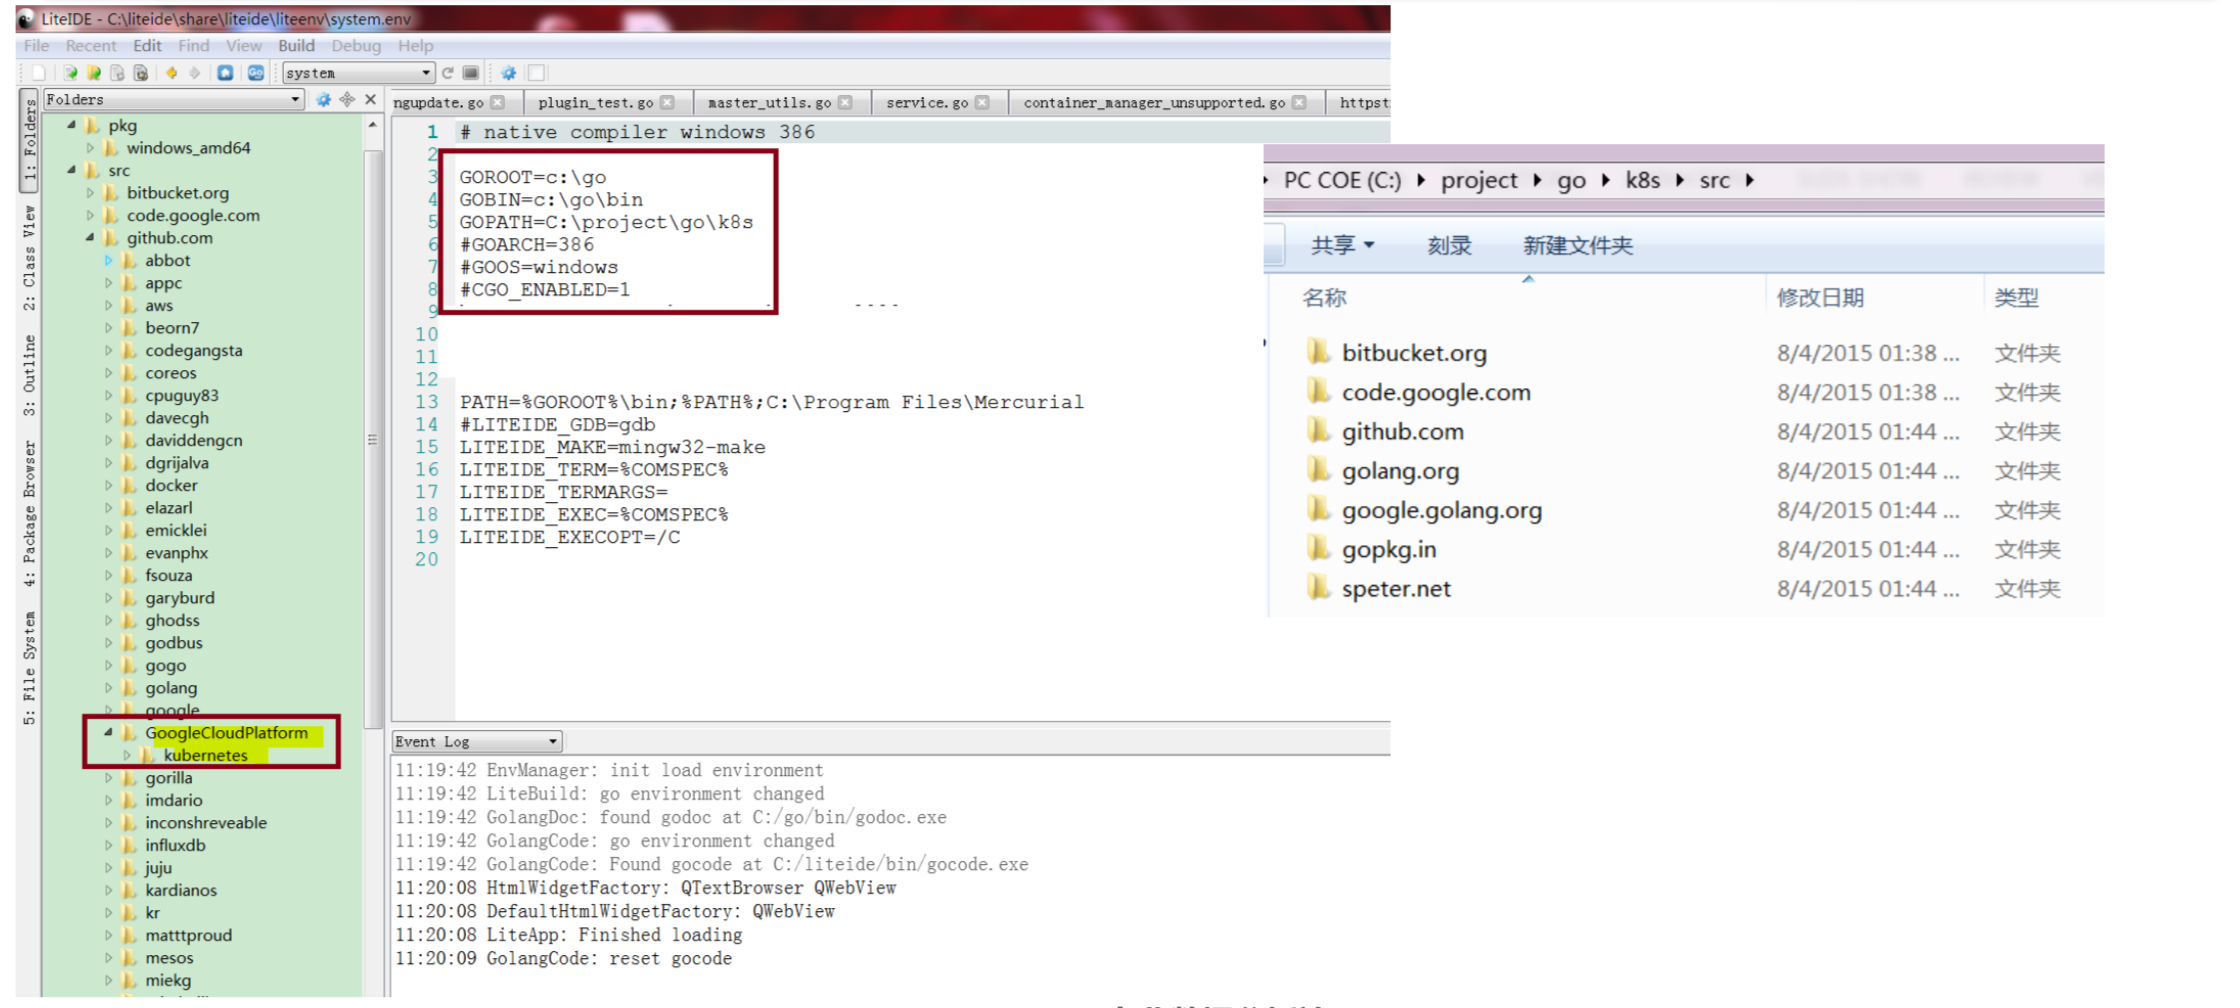Select golang.org folder in Explorer
Screen dimensions: 2240x1008
point(1400,471)
